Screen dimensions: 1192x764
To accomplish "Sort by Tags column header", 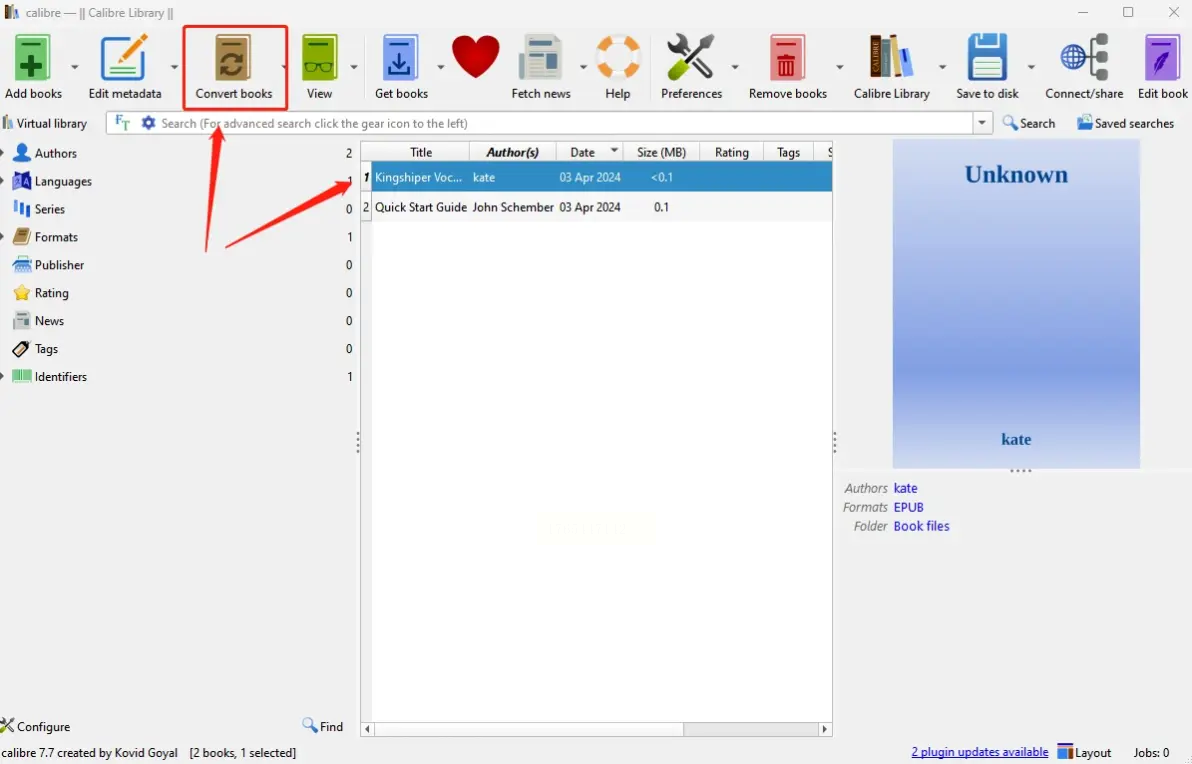I will [x=788, y=152].
